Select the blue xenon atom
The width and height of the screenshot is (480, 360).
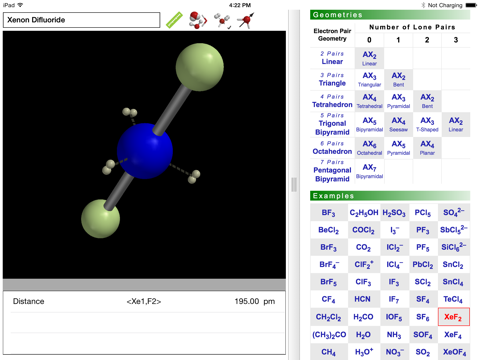[145, 151]
